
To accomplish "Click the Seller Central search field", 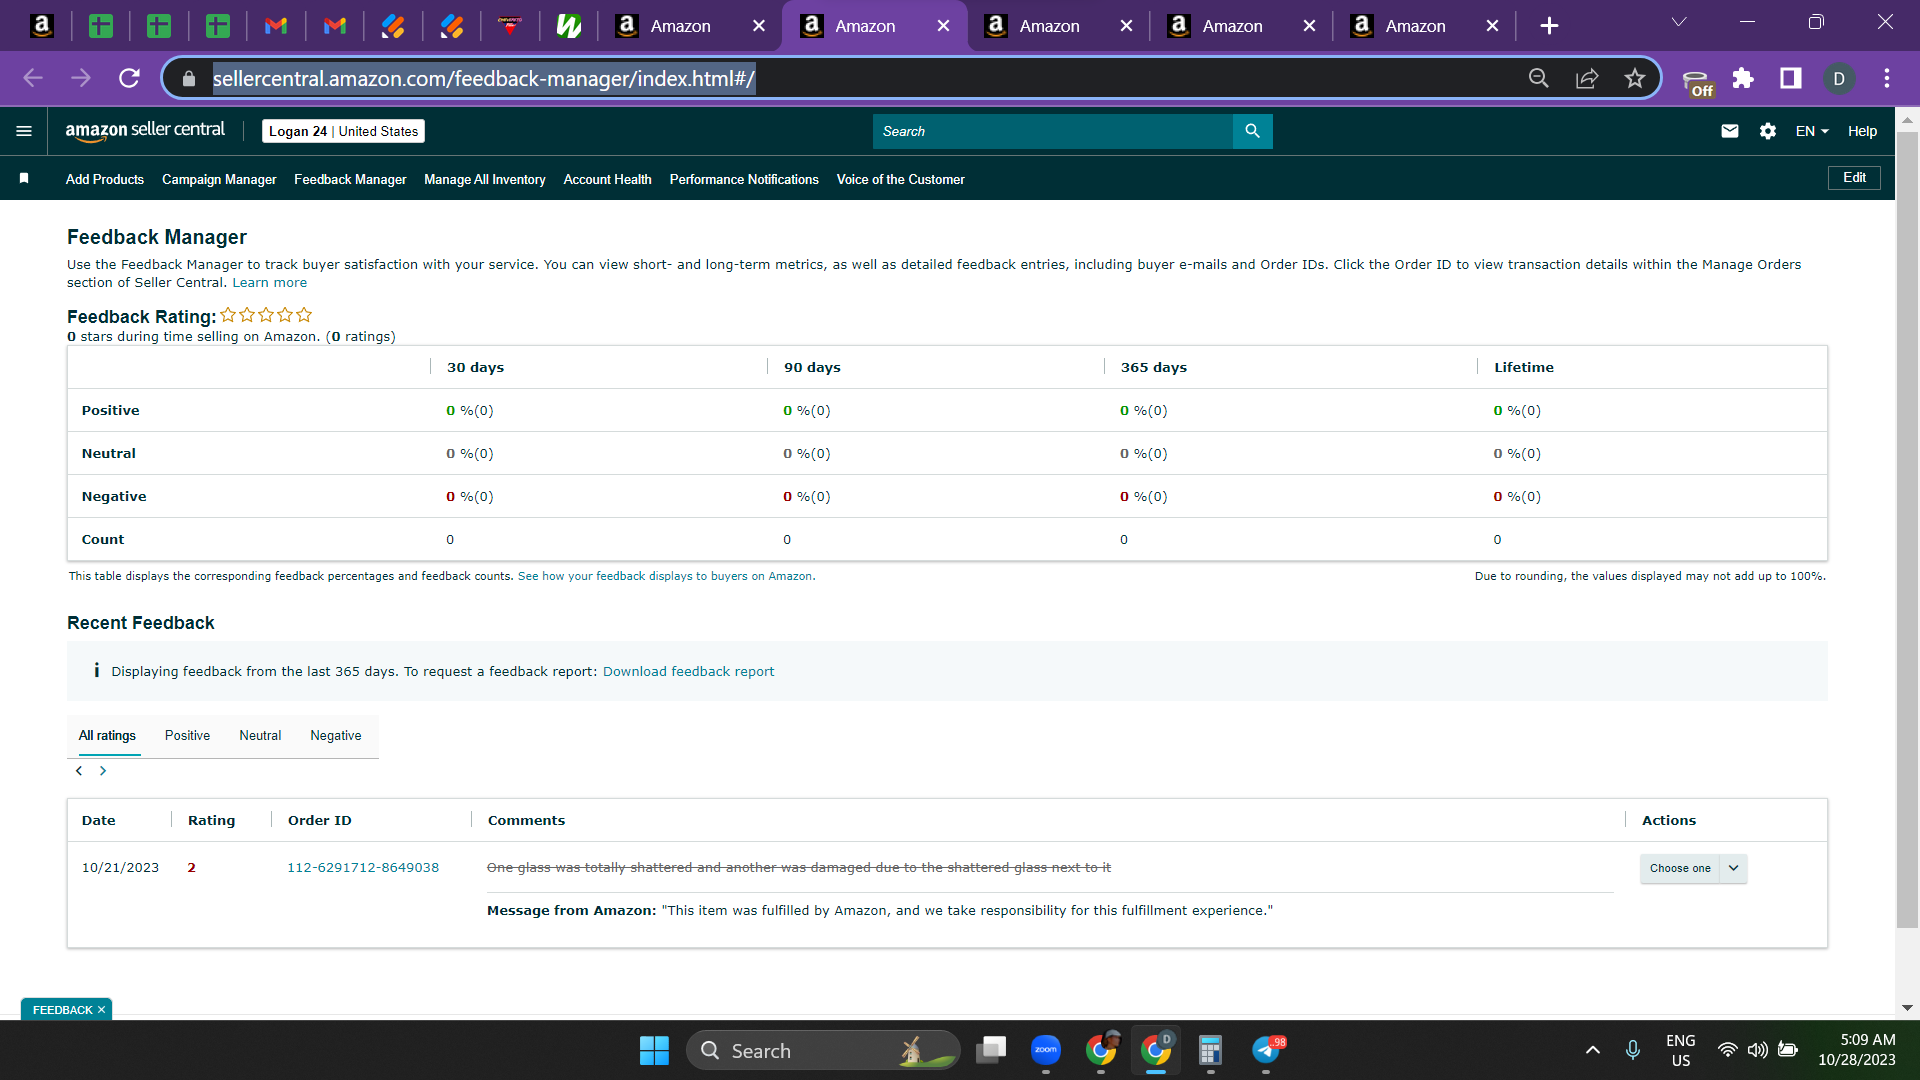I will click(1053, 131).
